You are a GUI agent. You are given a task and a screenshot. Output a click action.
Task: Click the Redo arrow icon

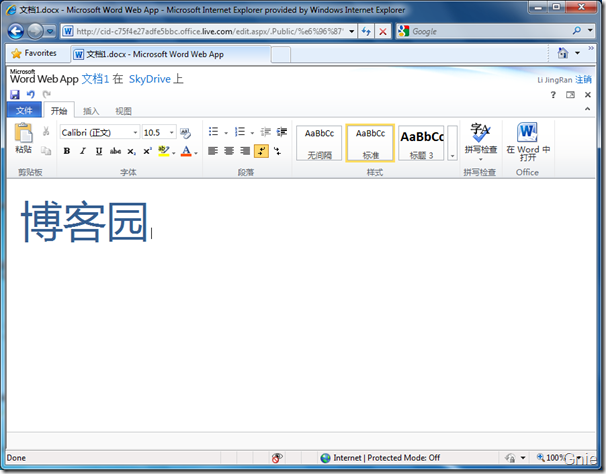point(47,94)
